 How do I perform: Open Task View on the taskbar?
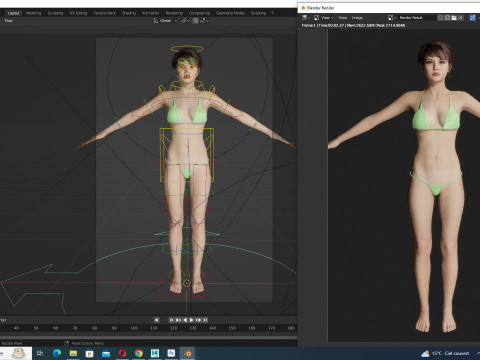[40, 353]
